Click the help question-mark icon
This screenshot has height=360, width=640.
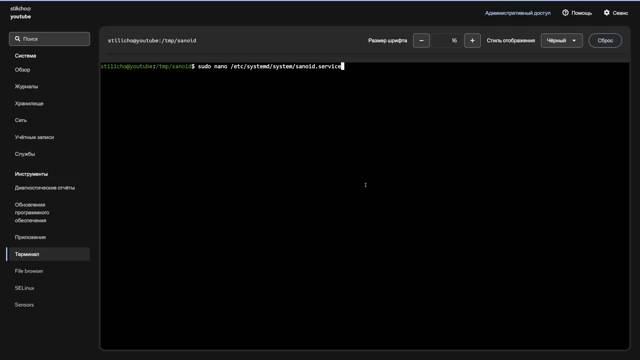(x=565, y=13)
